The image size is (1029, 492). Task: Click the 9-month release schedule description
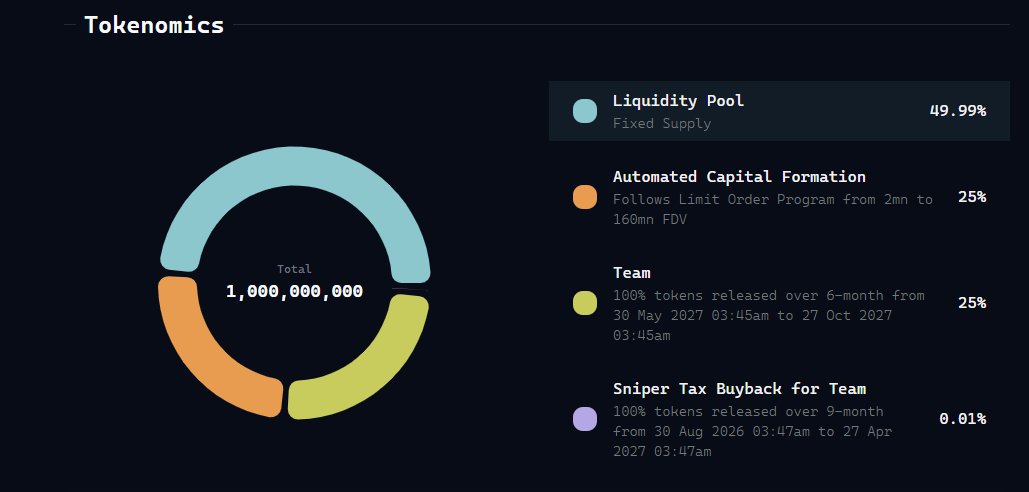tap(752, 432)
